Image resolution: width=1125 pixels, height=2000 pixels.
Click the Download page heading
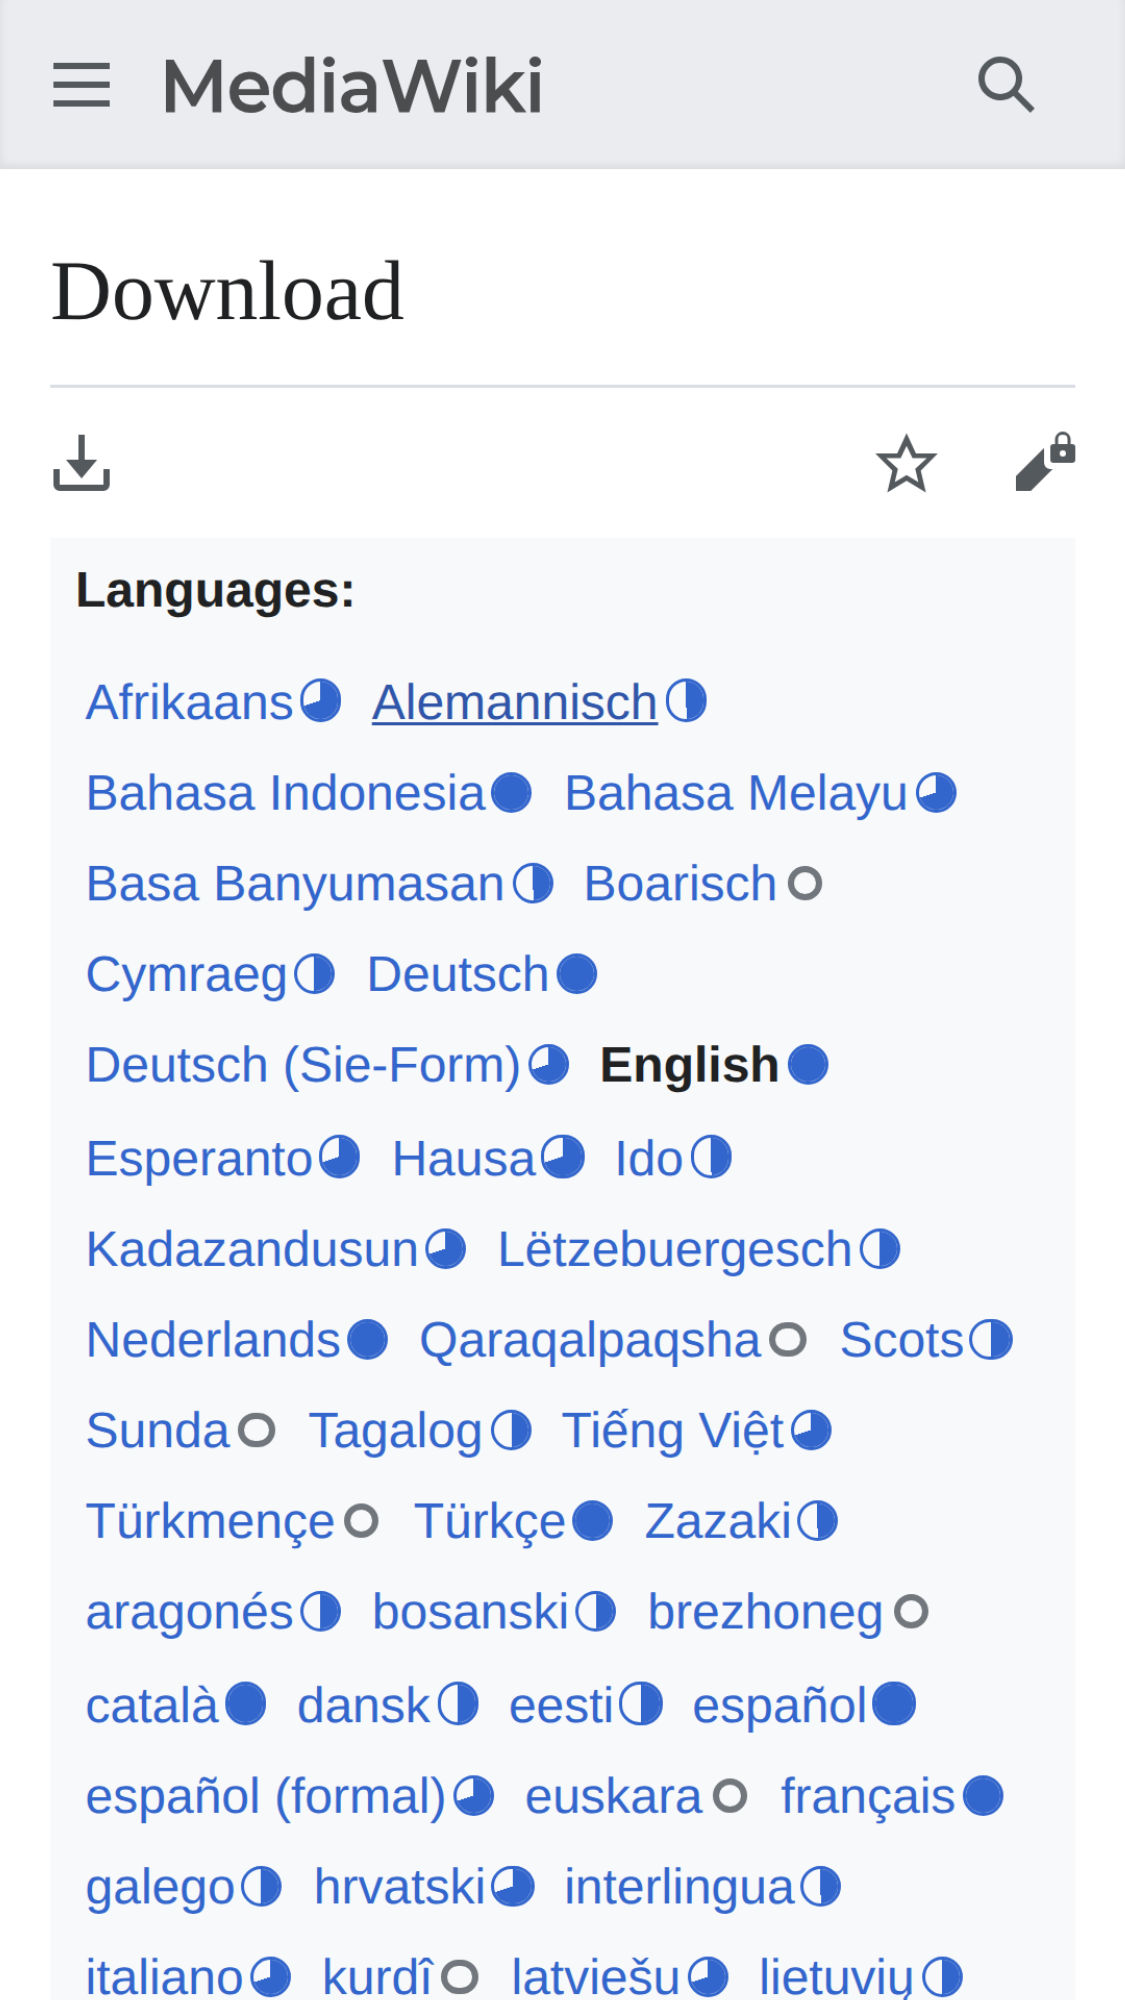point(227,291)
